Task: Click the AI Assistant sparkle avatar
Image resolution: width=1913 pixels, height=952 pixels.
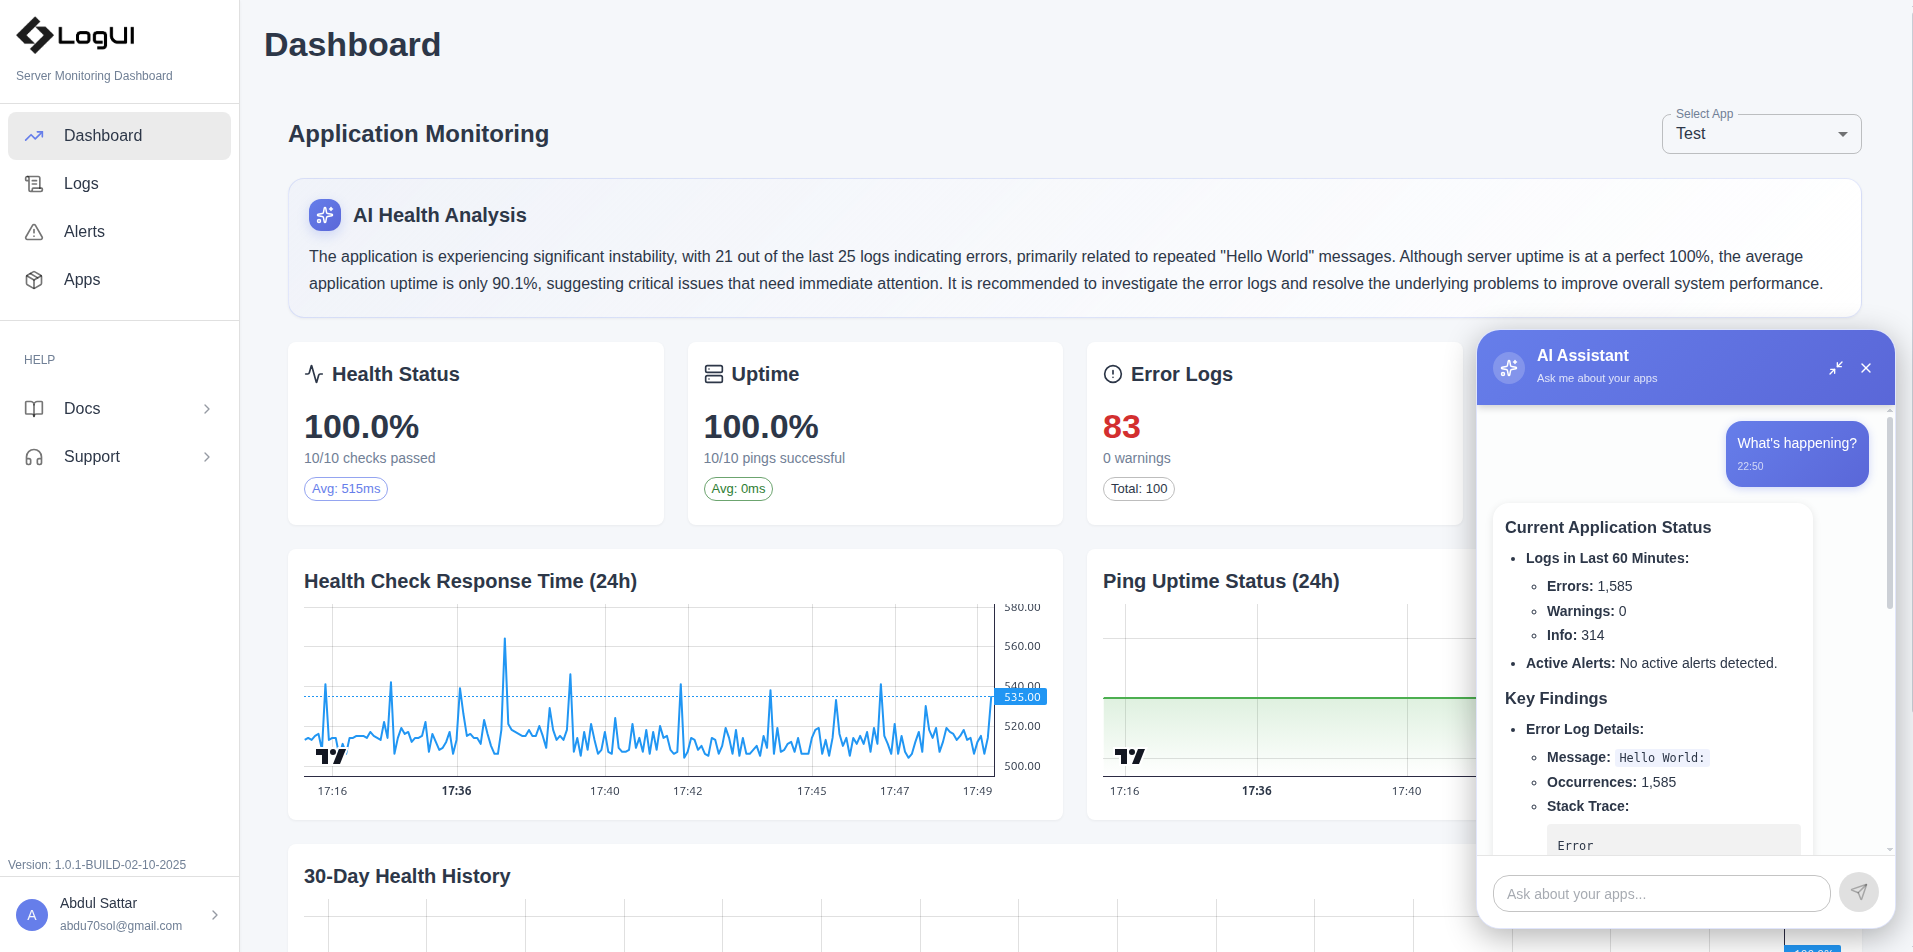Action: point(1508,367)
